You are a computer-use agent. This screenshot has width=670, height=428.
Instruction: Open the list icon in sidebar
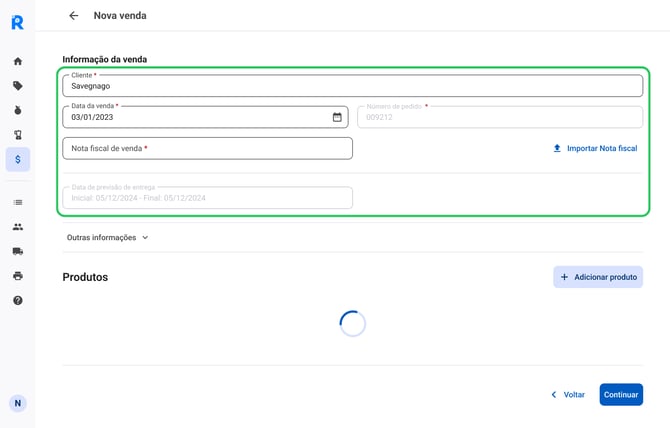tap(18, 202)
